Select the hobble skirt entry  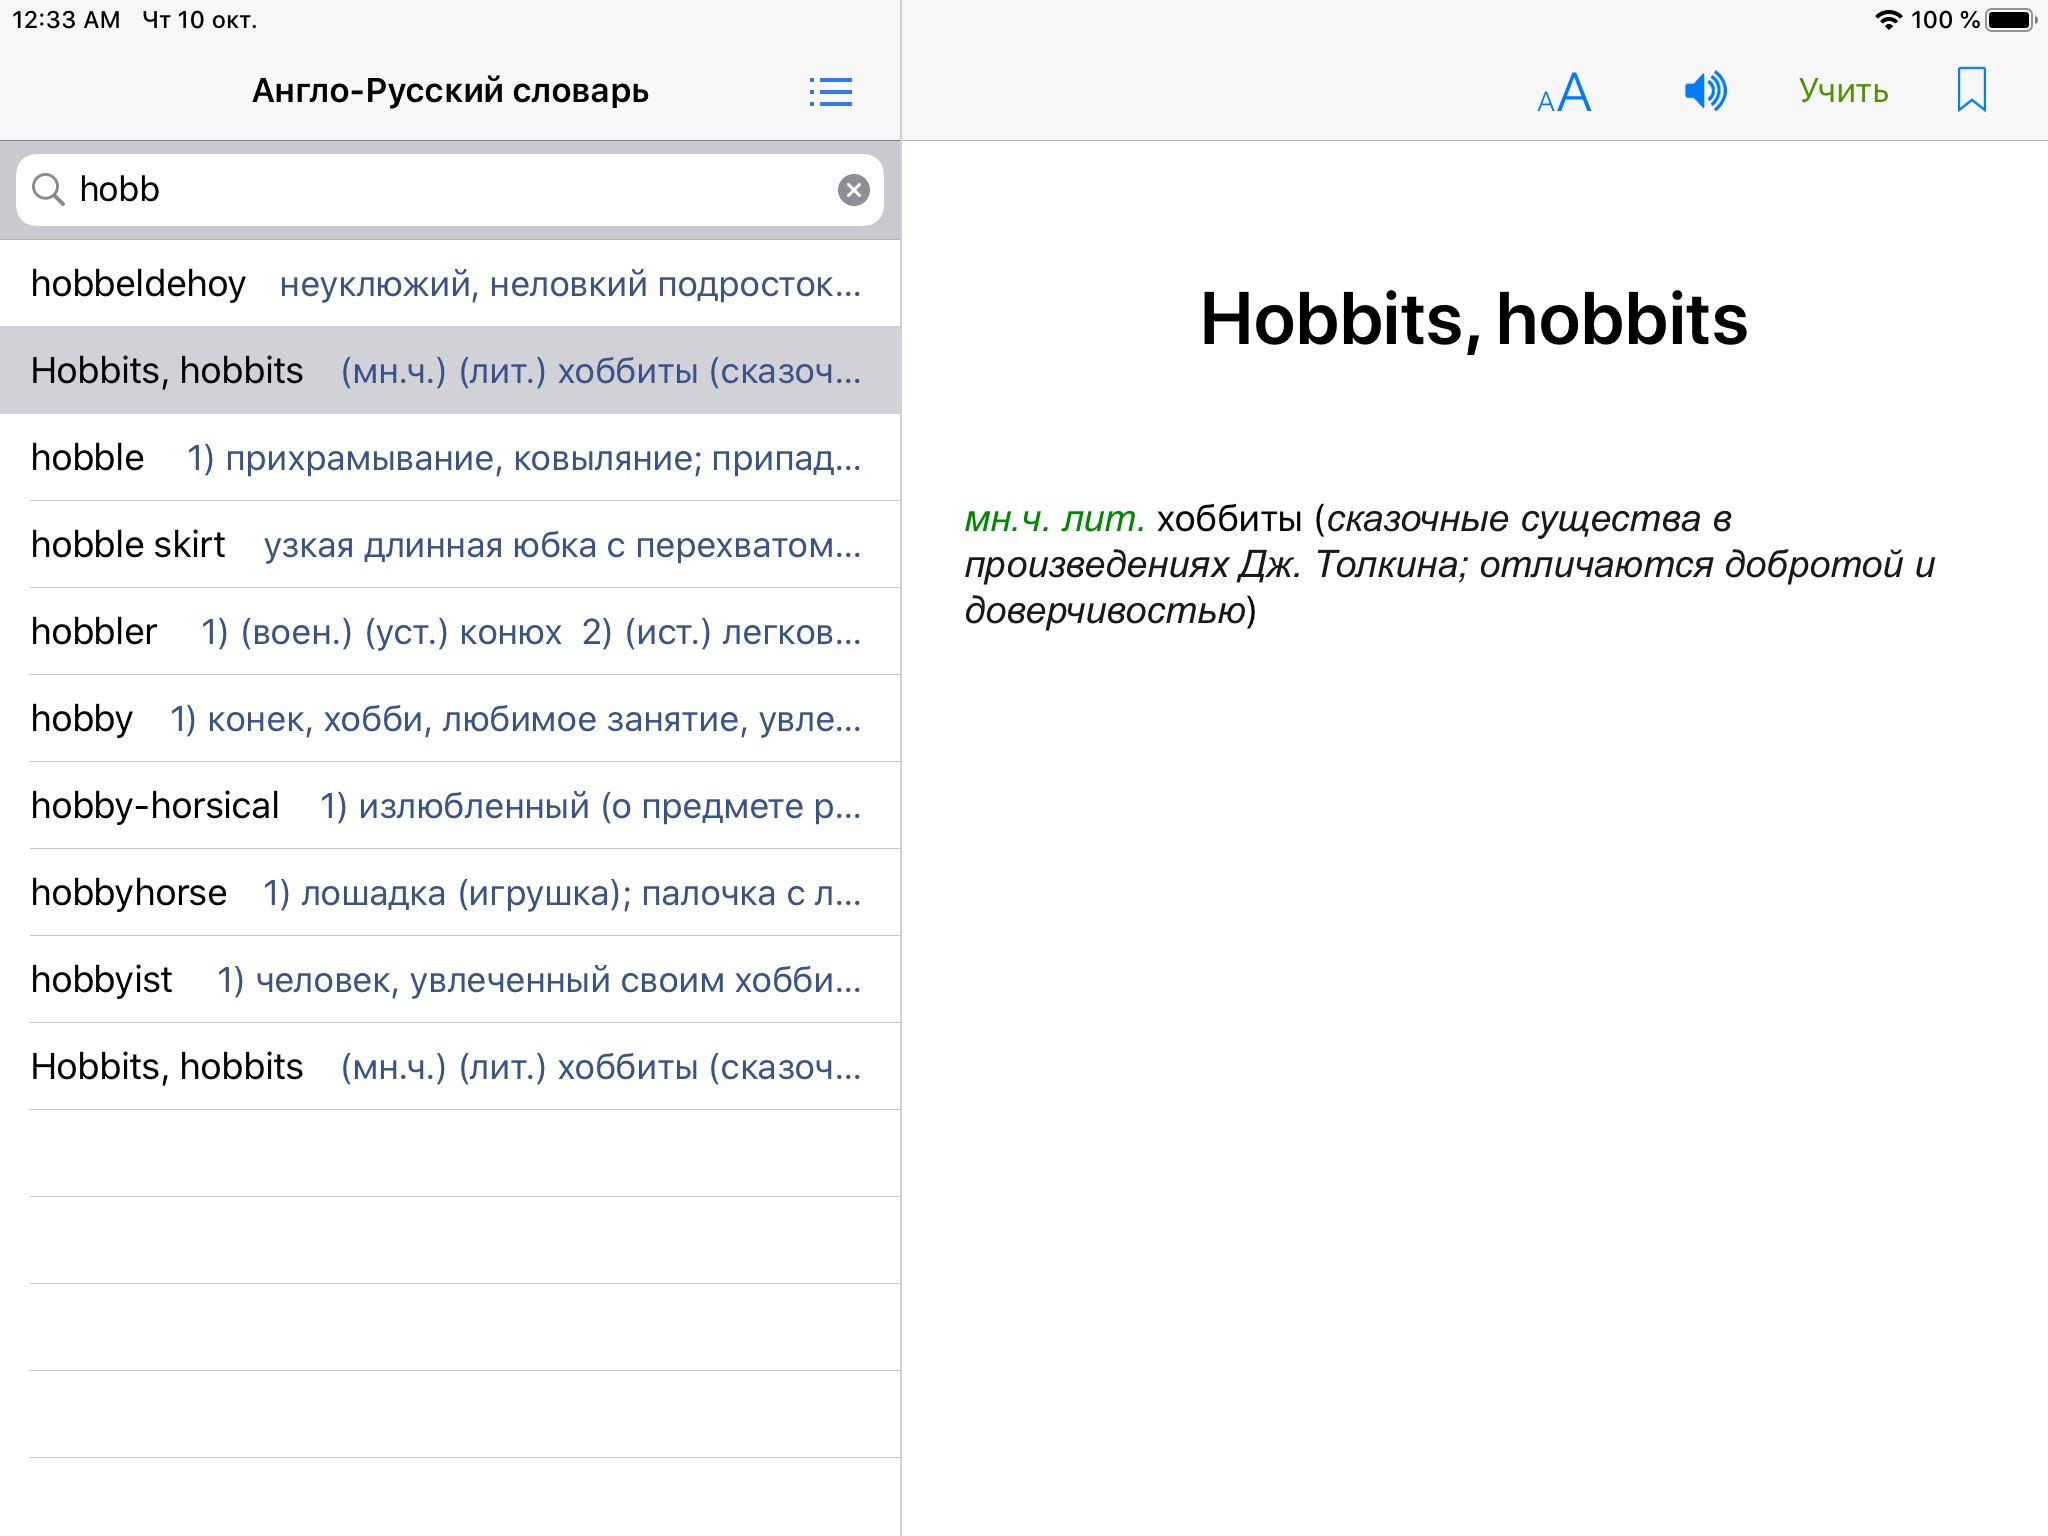[450, 545]
